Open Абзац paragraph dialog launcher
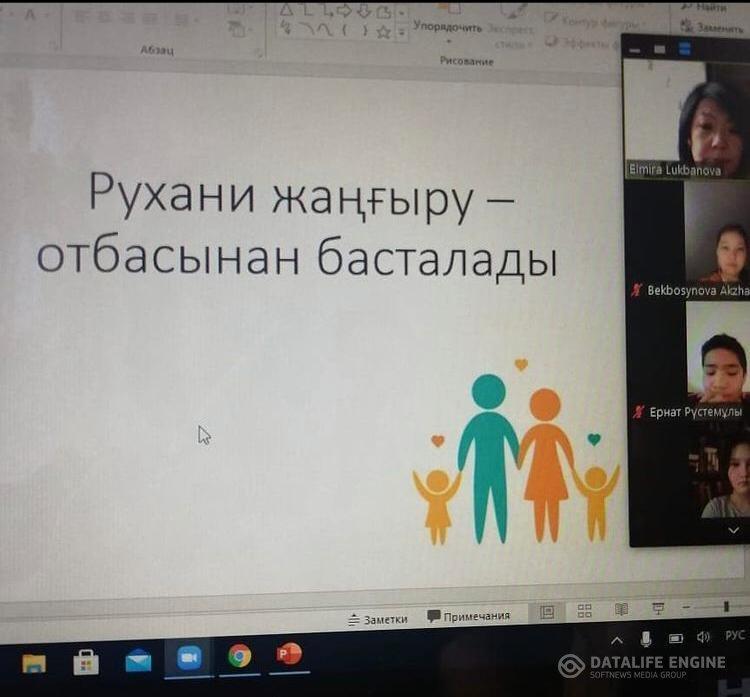Viewport: 750px width, 697px height. [x=259, y=54]
